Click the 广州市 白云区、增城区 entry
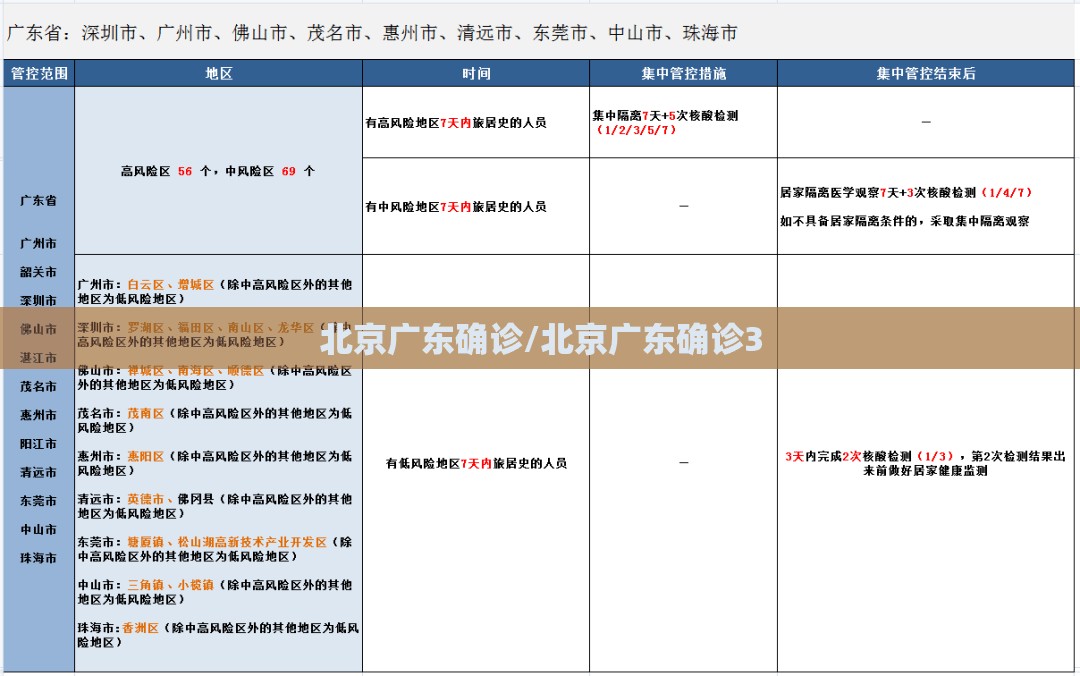This screenshot has width=1080, height=676. click(x=216, y=291)
